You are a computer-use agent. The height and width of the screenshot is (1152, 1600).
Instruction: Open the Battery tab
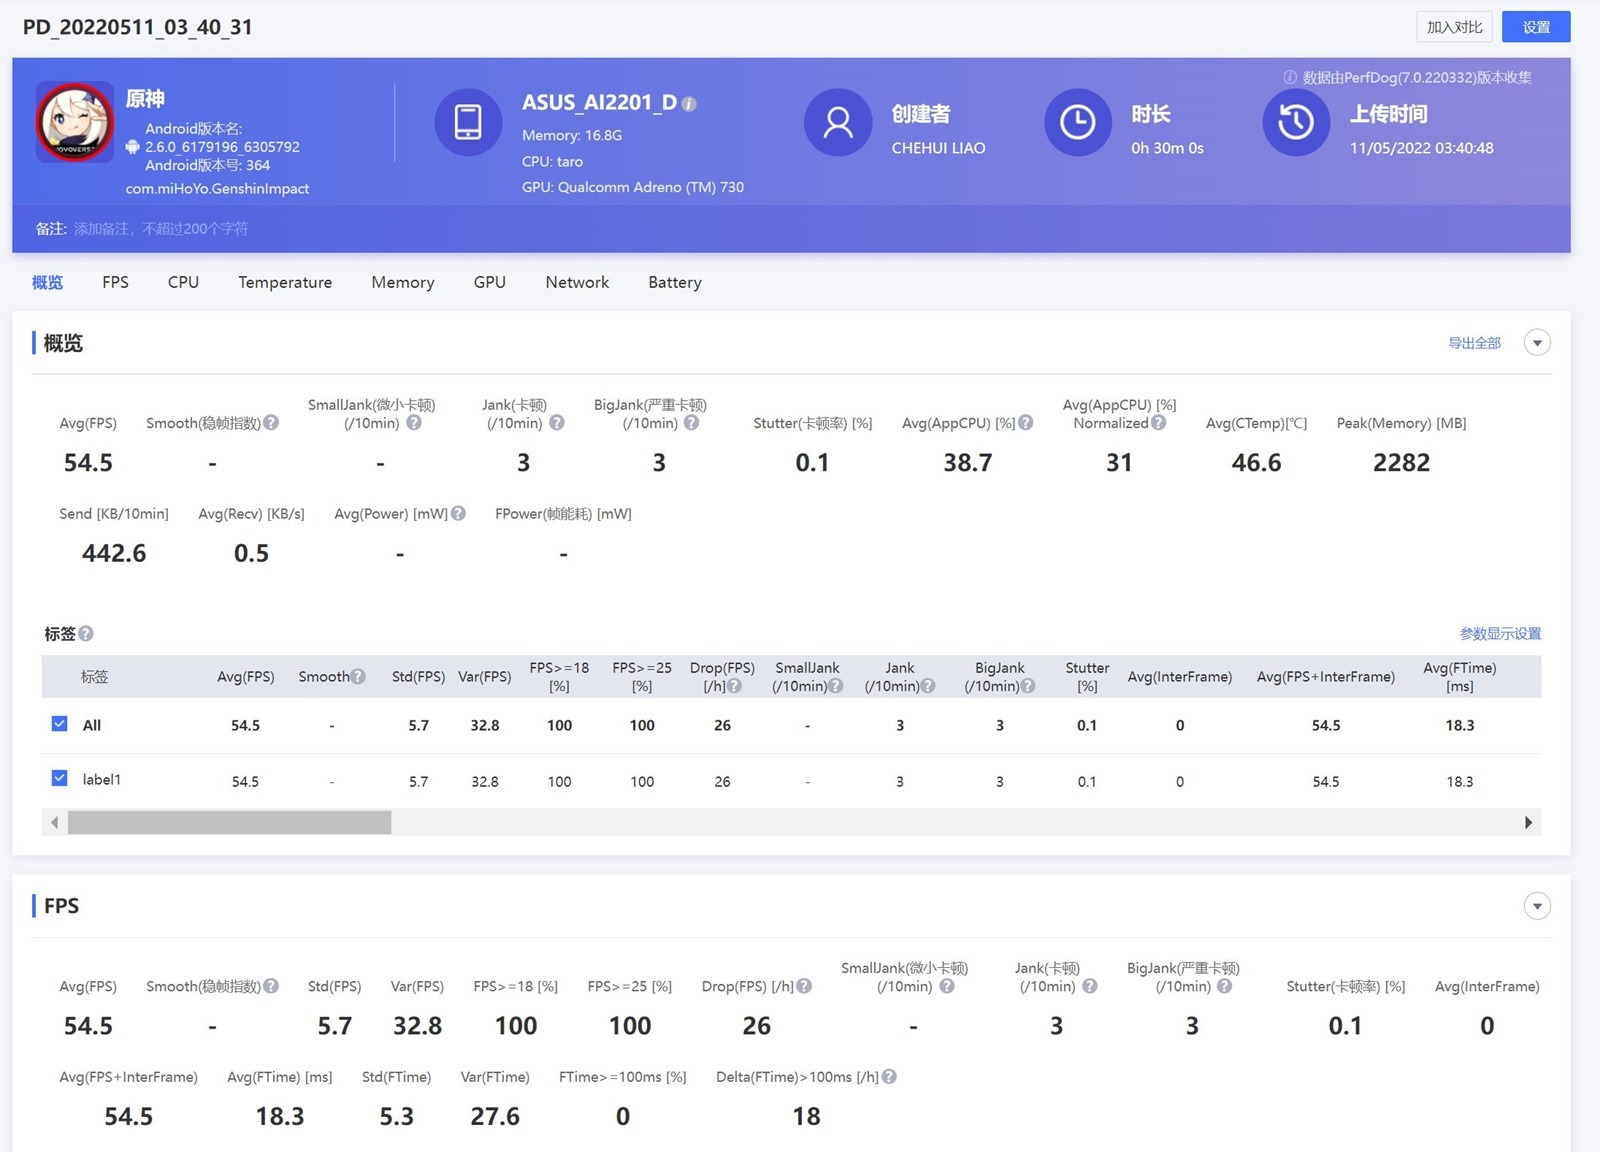(674, 282)
